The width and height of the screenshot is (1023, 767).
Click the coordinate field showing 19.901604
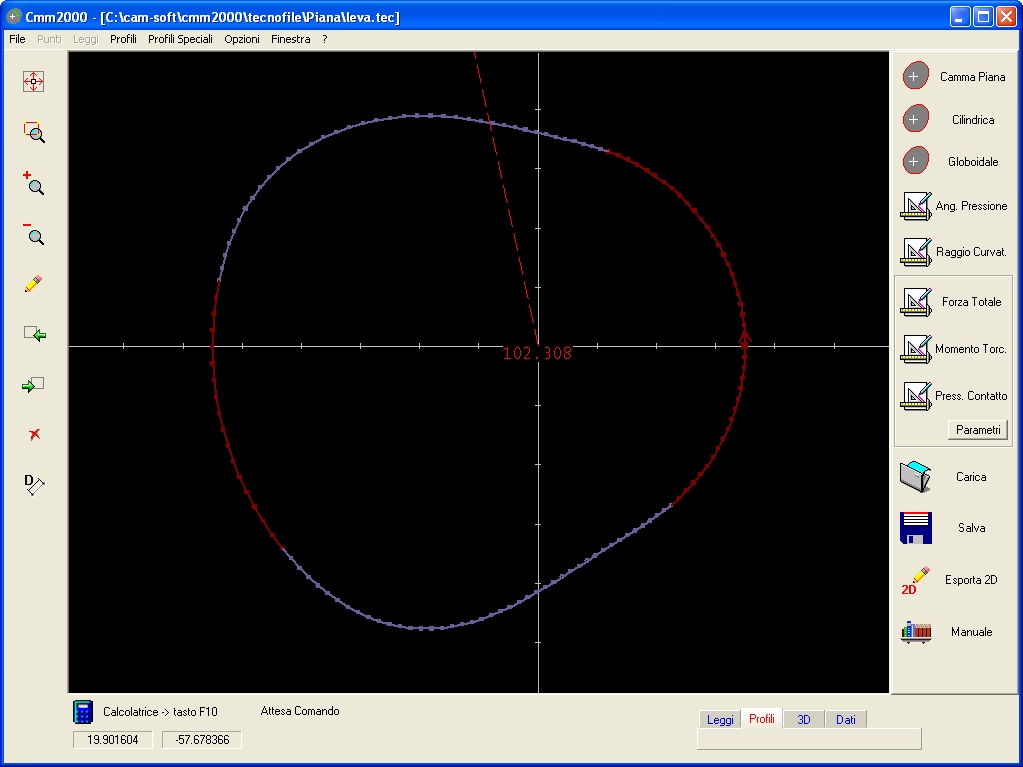tap(113, 740)
